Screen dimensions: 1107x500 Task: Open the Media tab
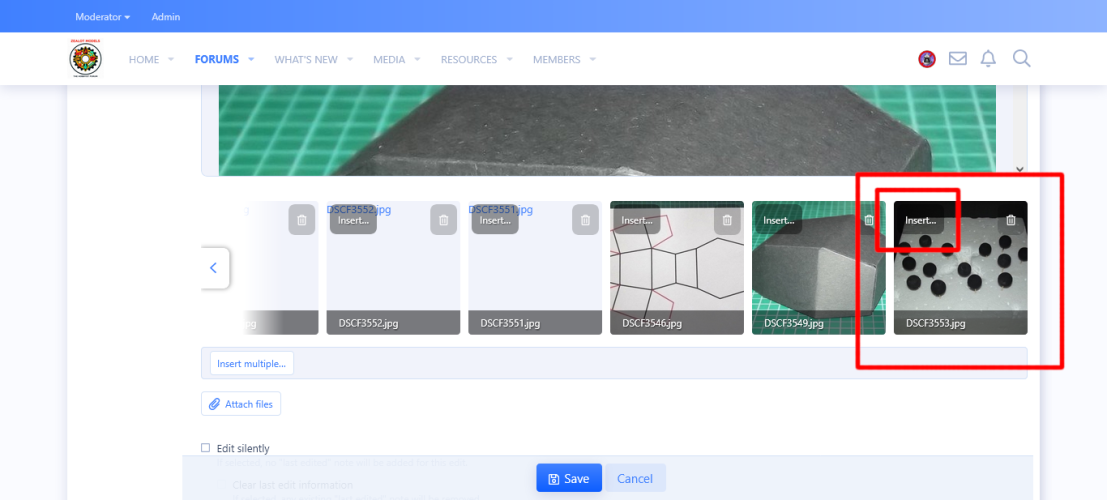[389, 59]
